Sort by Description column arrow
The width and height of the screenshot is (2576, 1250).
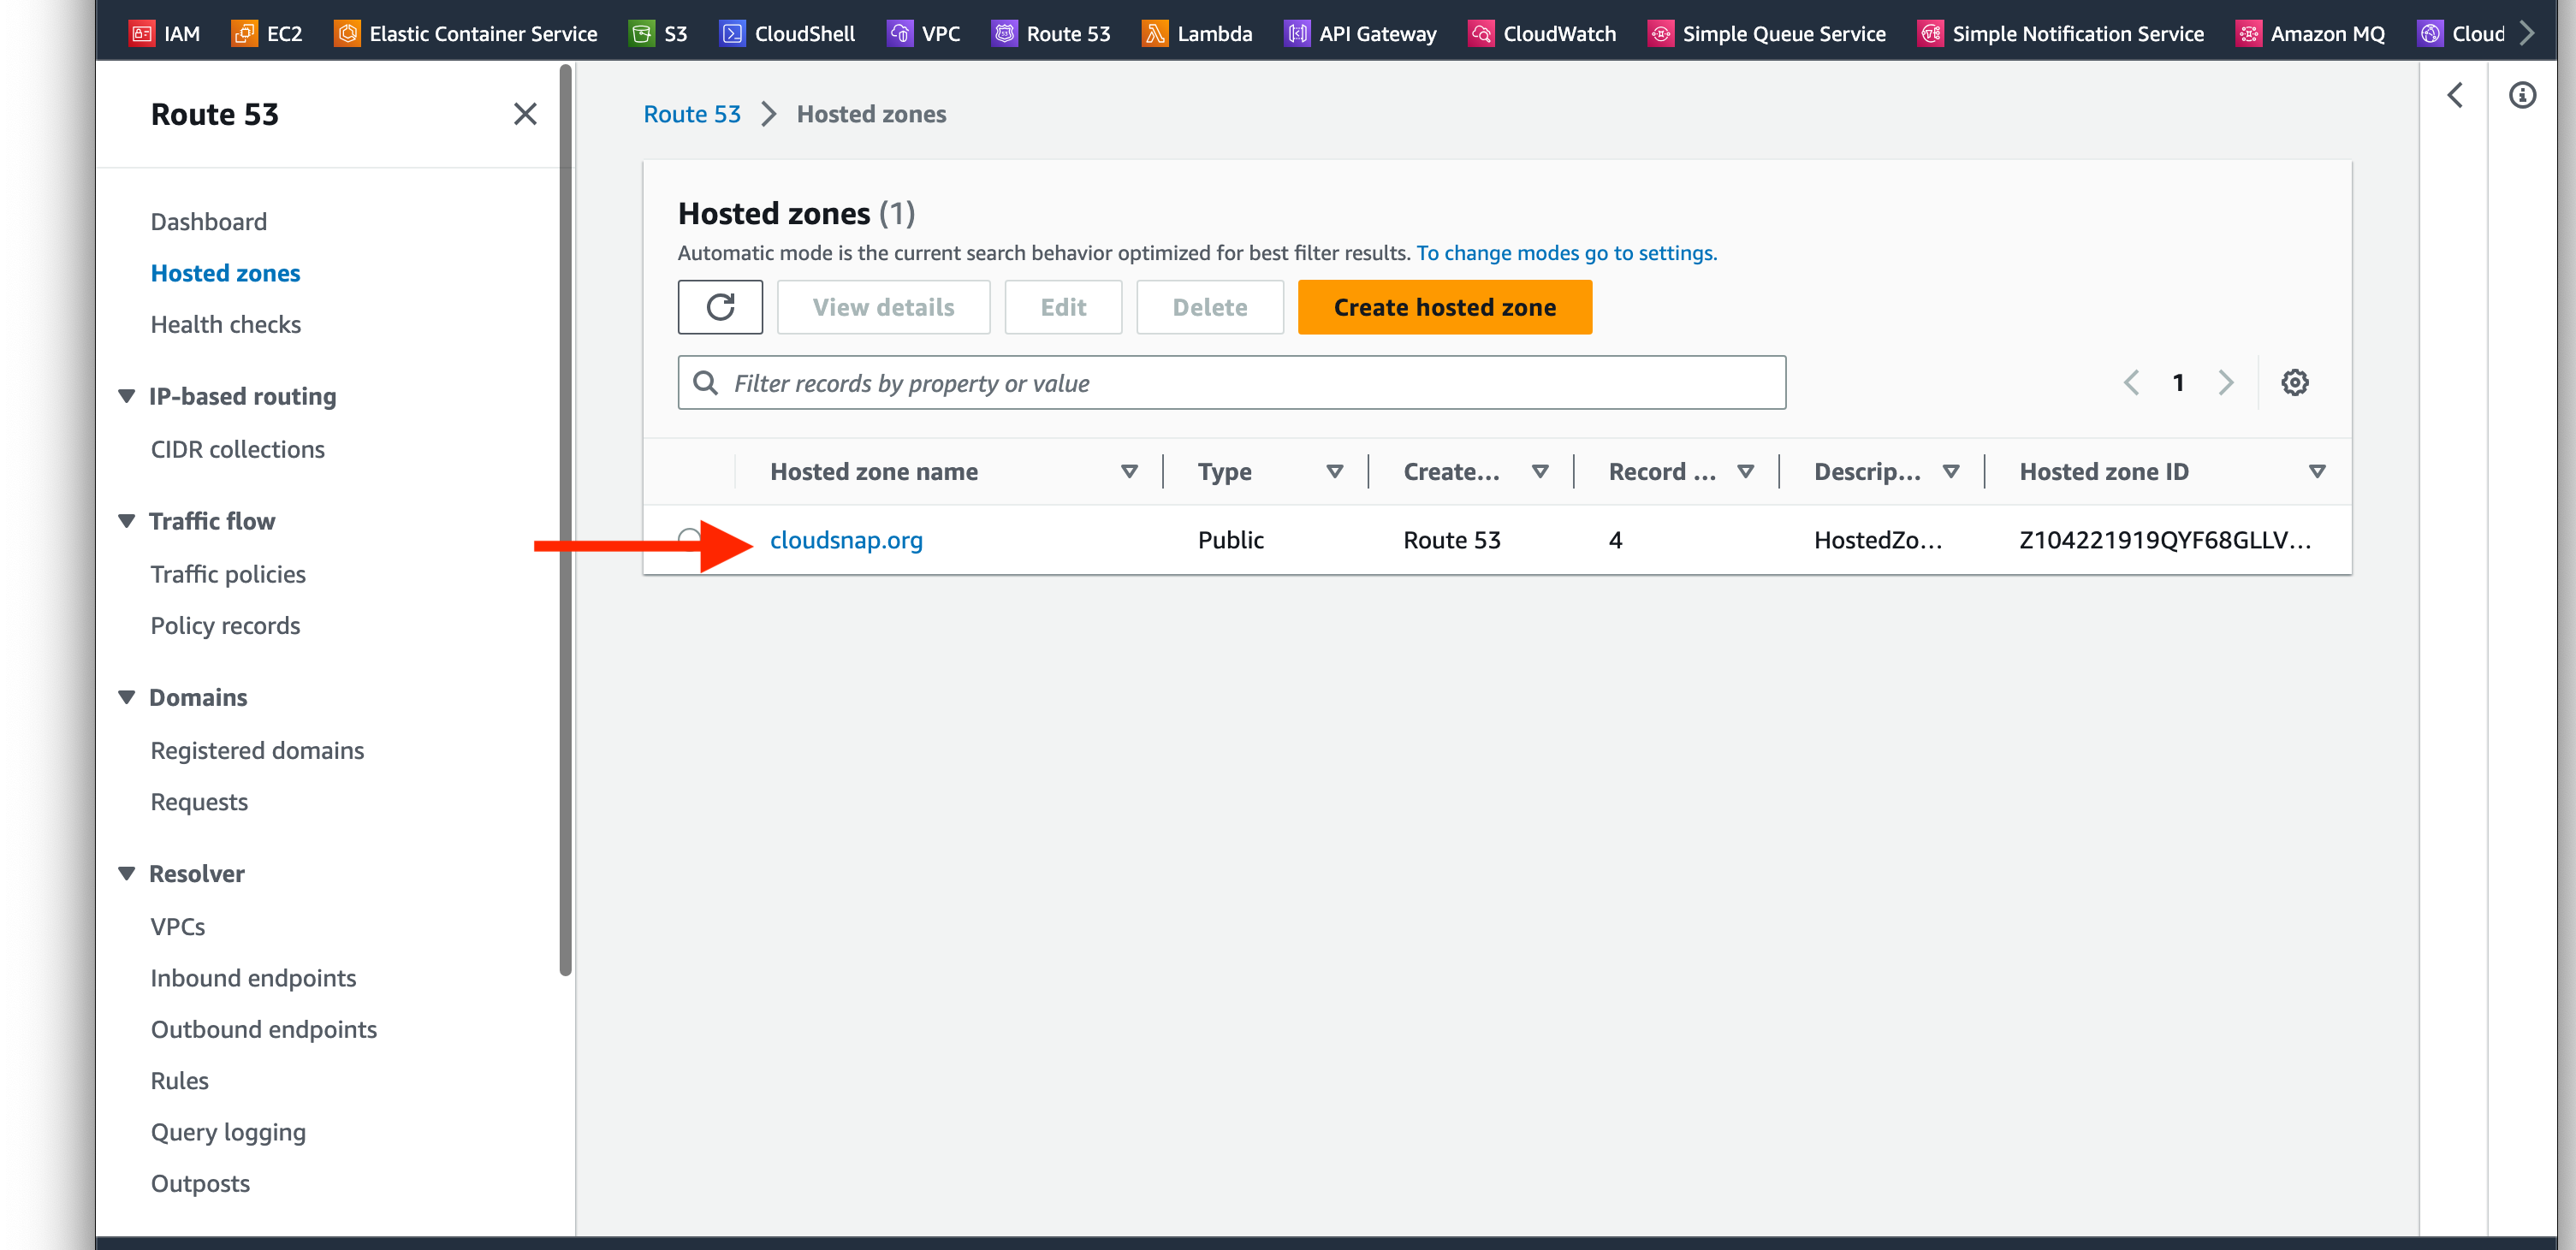pyautogui.click(x=1950, y=471)
